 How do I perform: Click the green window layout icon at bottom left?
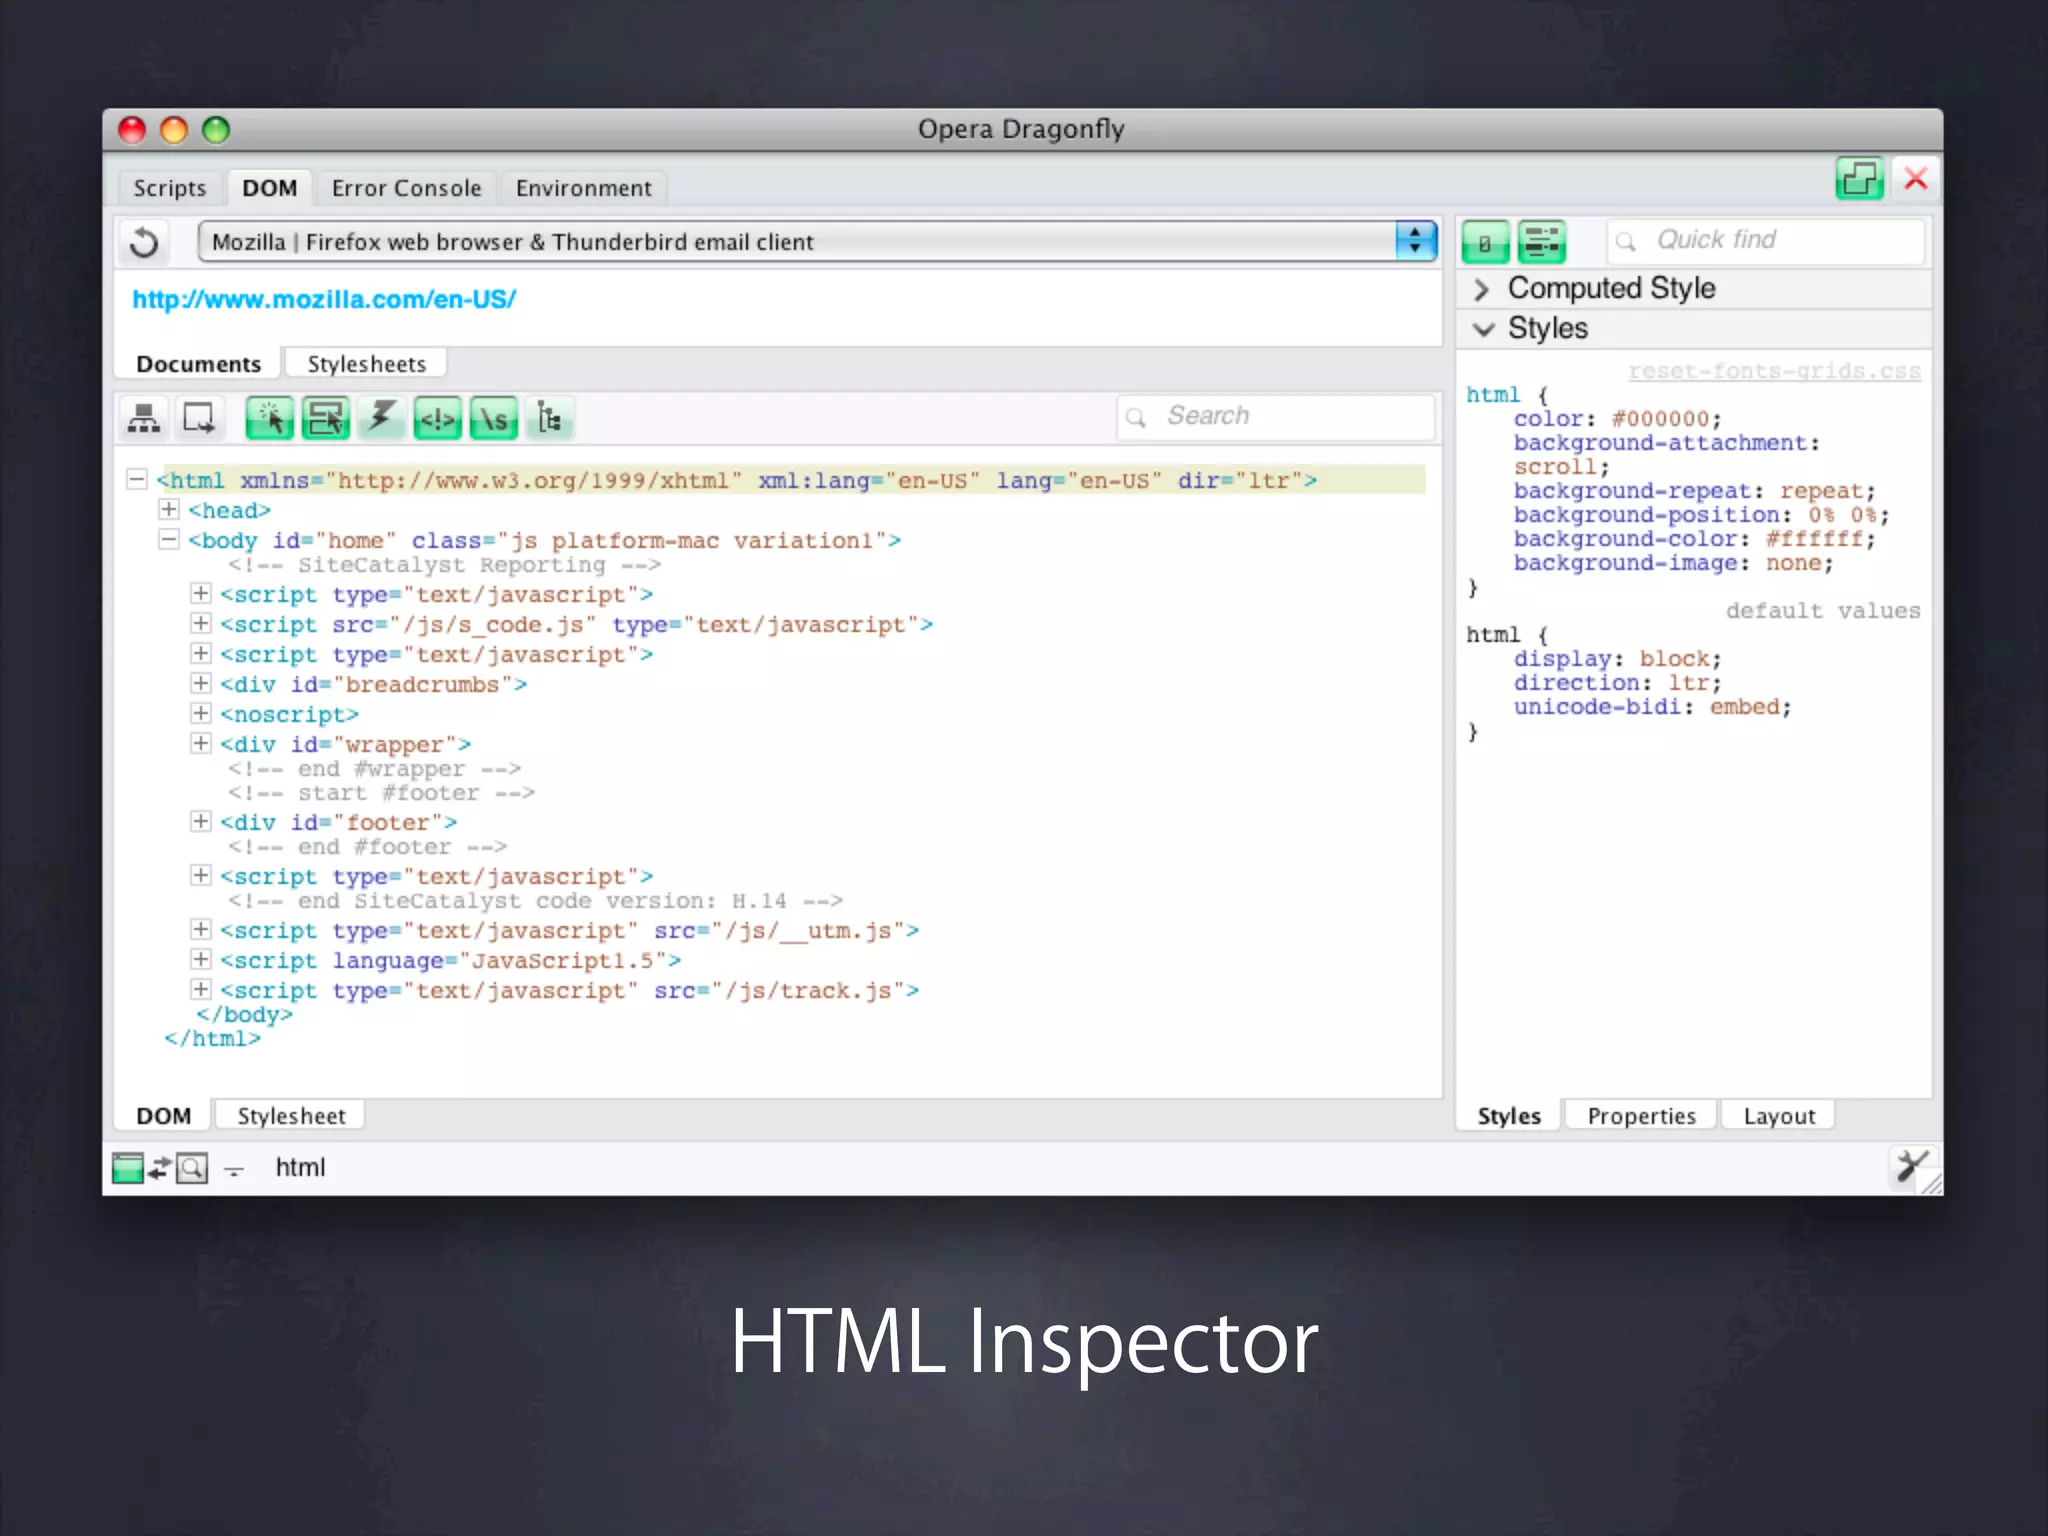(x=127, y=1167)
